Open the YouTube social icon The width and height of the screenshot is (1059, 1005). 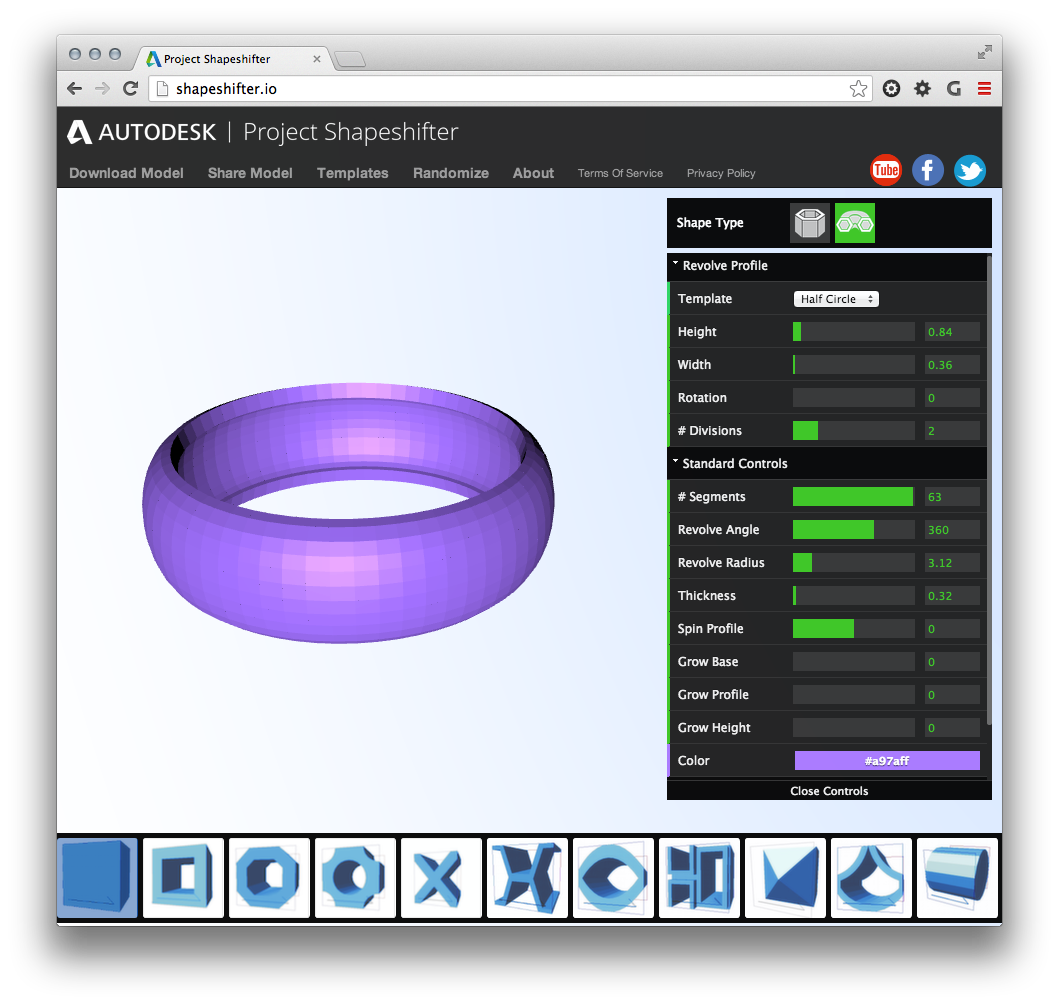(886, 171)
